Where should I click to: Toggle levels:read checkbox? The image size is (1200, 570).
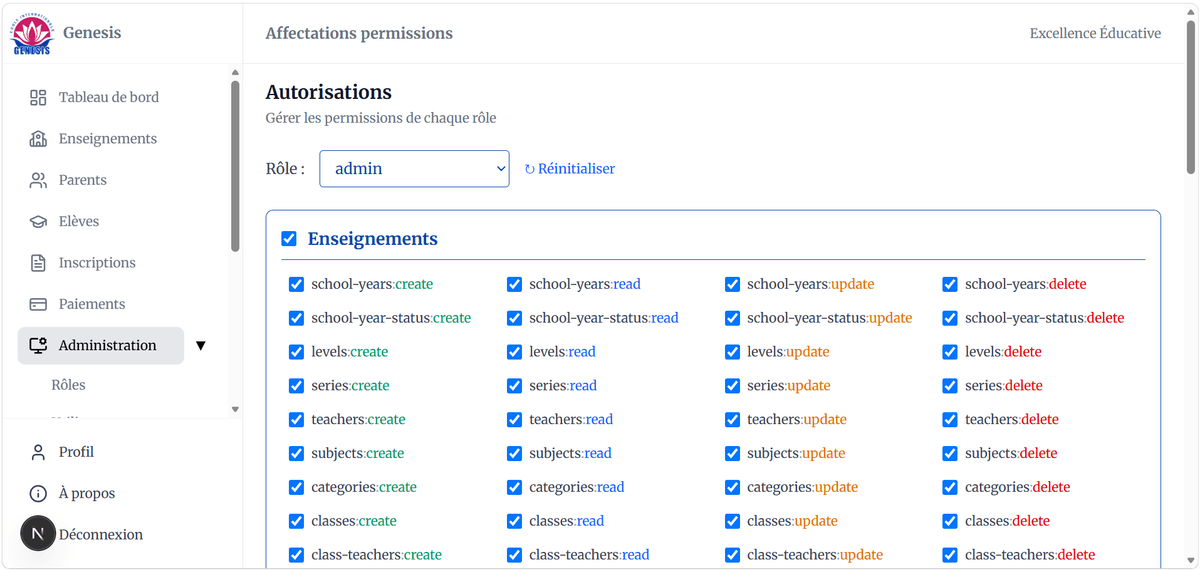coord(514,352)
